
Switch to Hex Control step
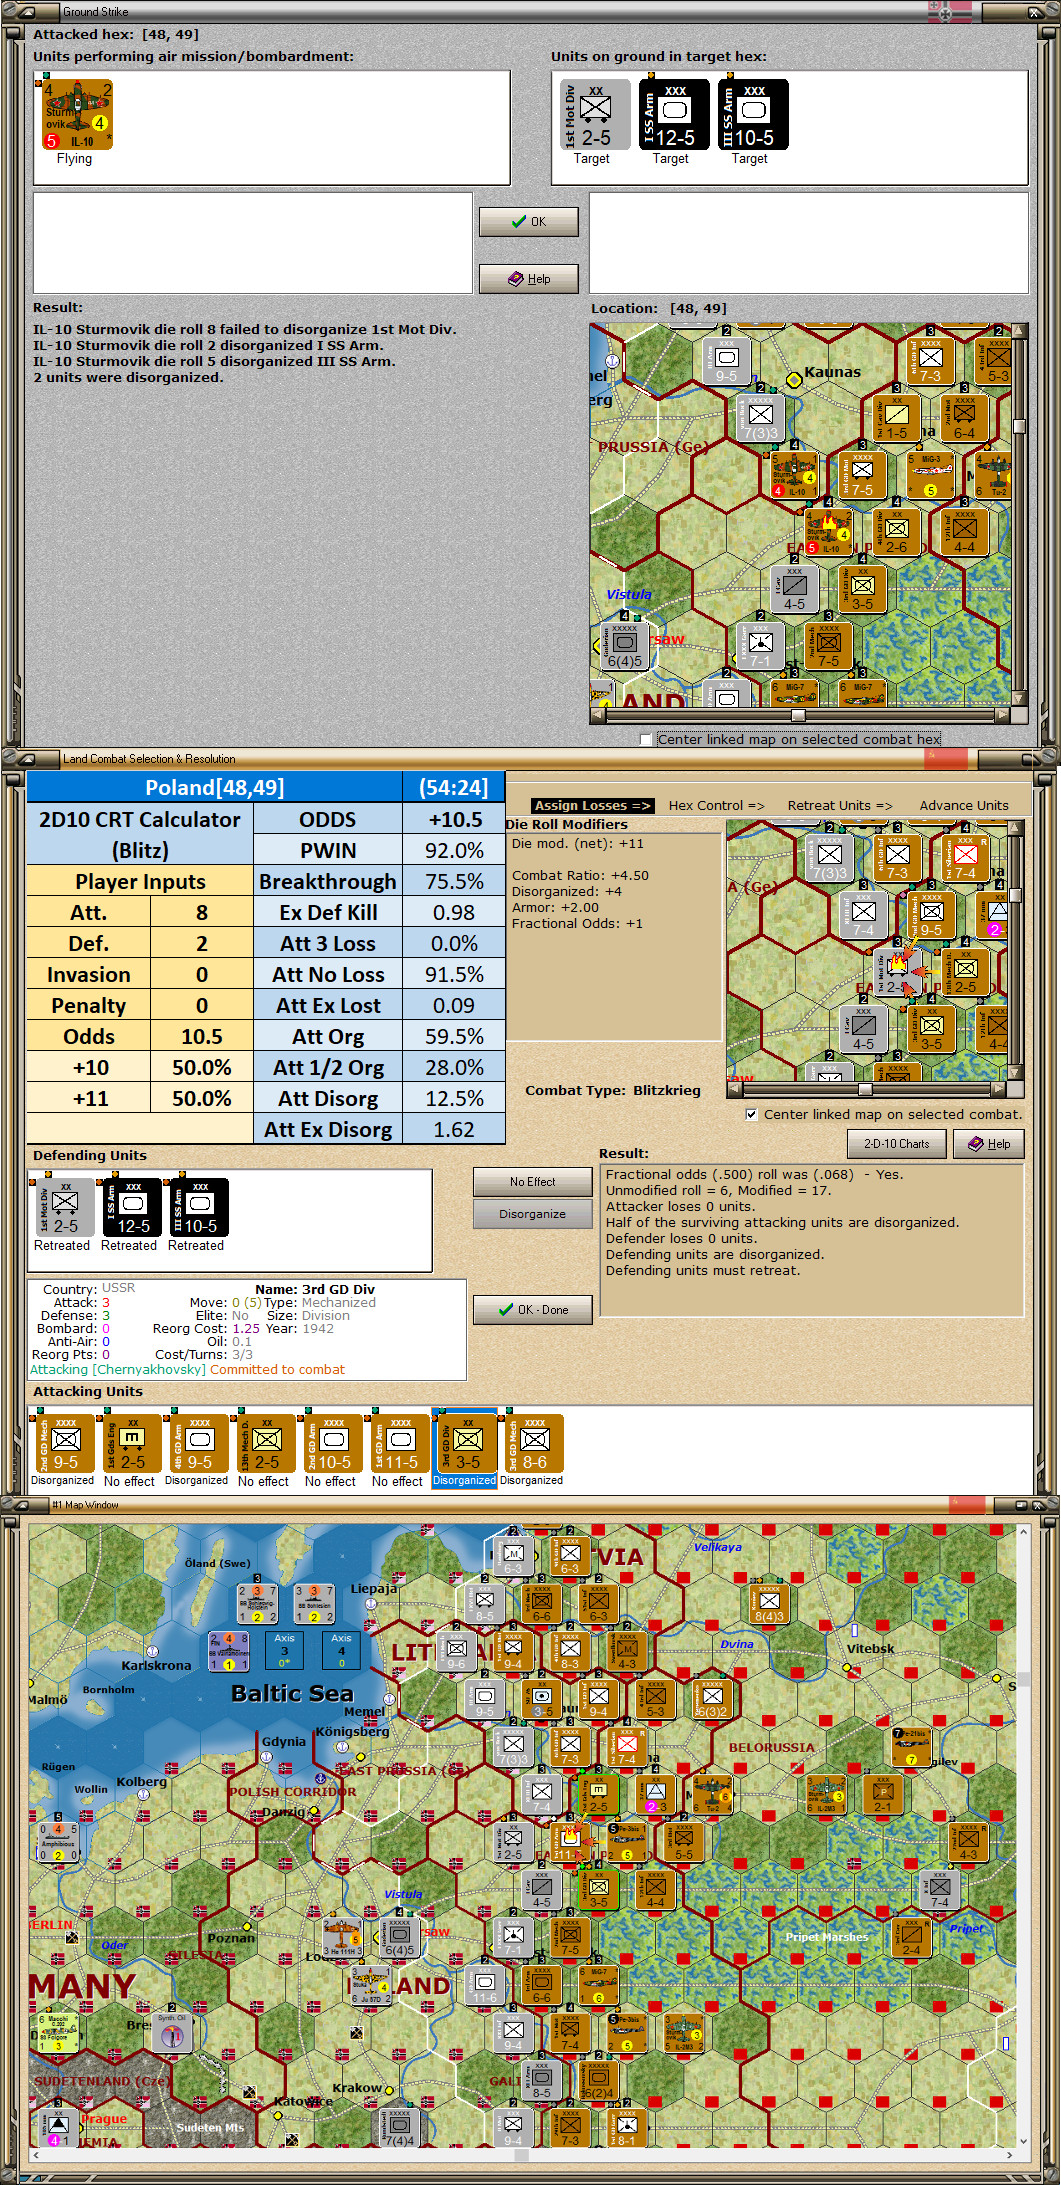[716, 806]
